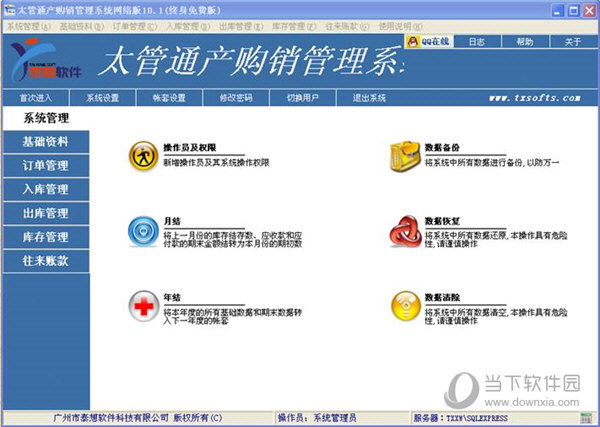The image size is (600, 427).
Task: Maximize the application window
Action: coord(574,11)
